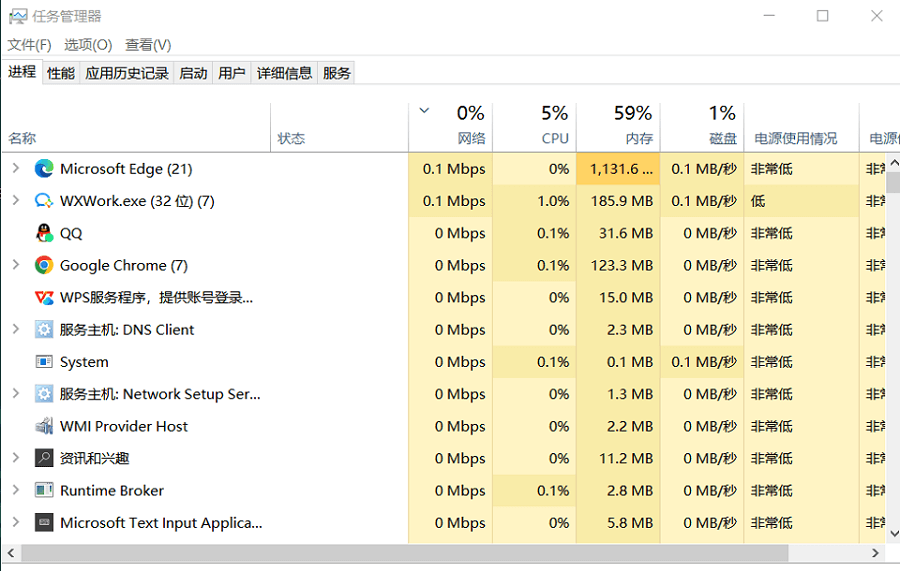Viewport: 900px width, 571px height.
Task: Click the WPS service program icon
Action: [x=44, y=297]
